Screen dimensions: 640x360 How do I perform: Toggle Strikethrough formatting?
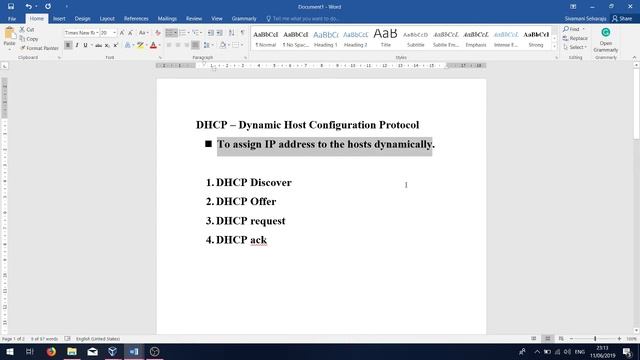[98, 45]
